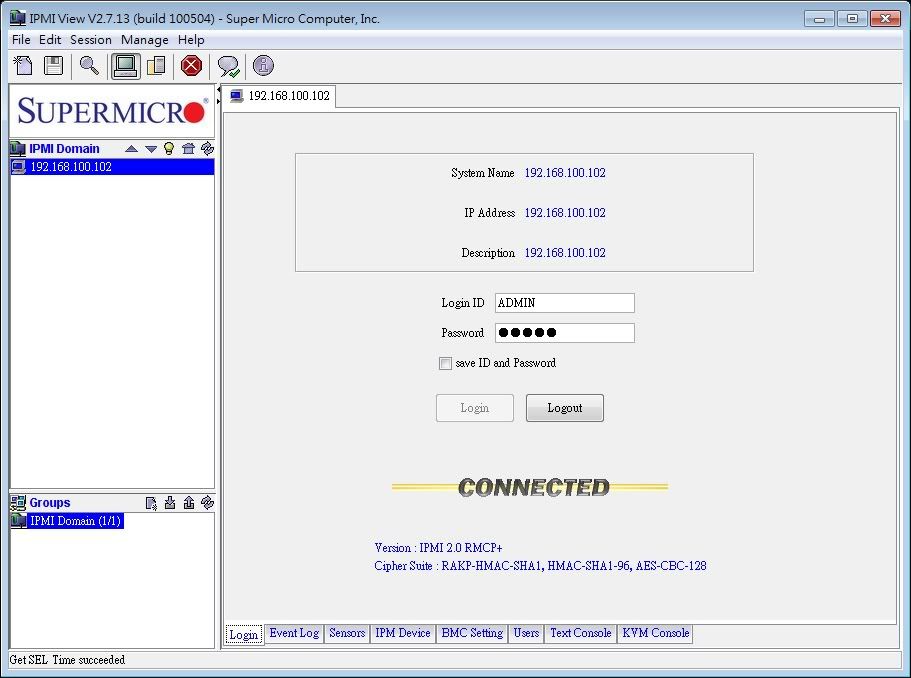Click the Login ID field containing ADMIN
Screen dimensions: 911x678
click(565, 303)
